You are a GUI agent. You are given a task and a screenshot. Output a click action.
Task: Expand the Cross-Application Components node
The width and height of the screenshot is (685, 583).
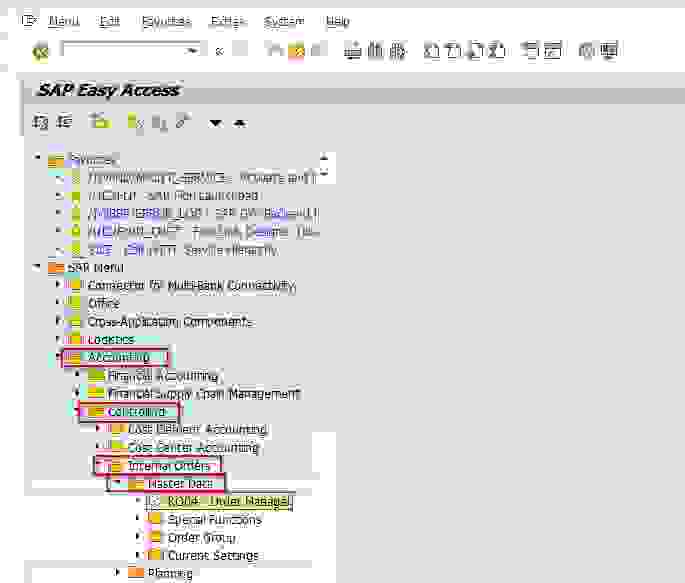tap(58, 321)
